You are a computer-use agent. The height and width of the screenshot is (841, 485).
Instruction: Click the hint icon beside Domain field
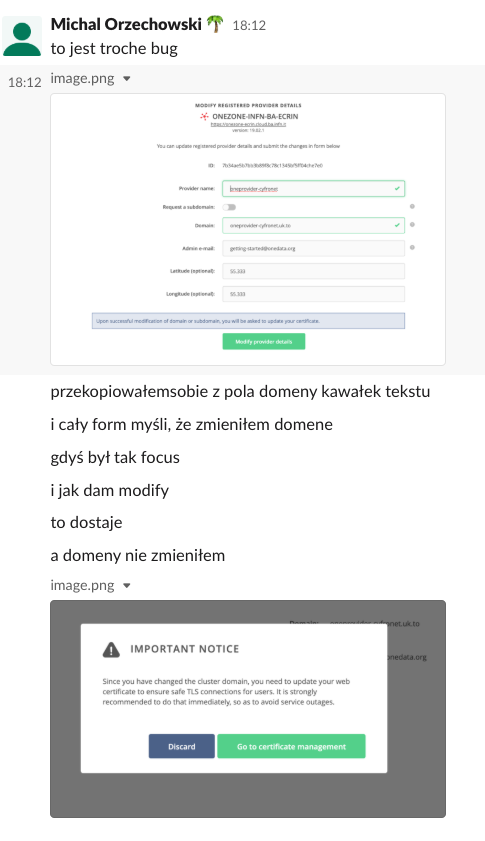412,225
